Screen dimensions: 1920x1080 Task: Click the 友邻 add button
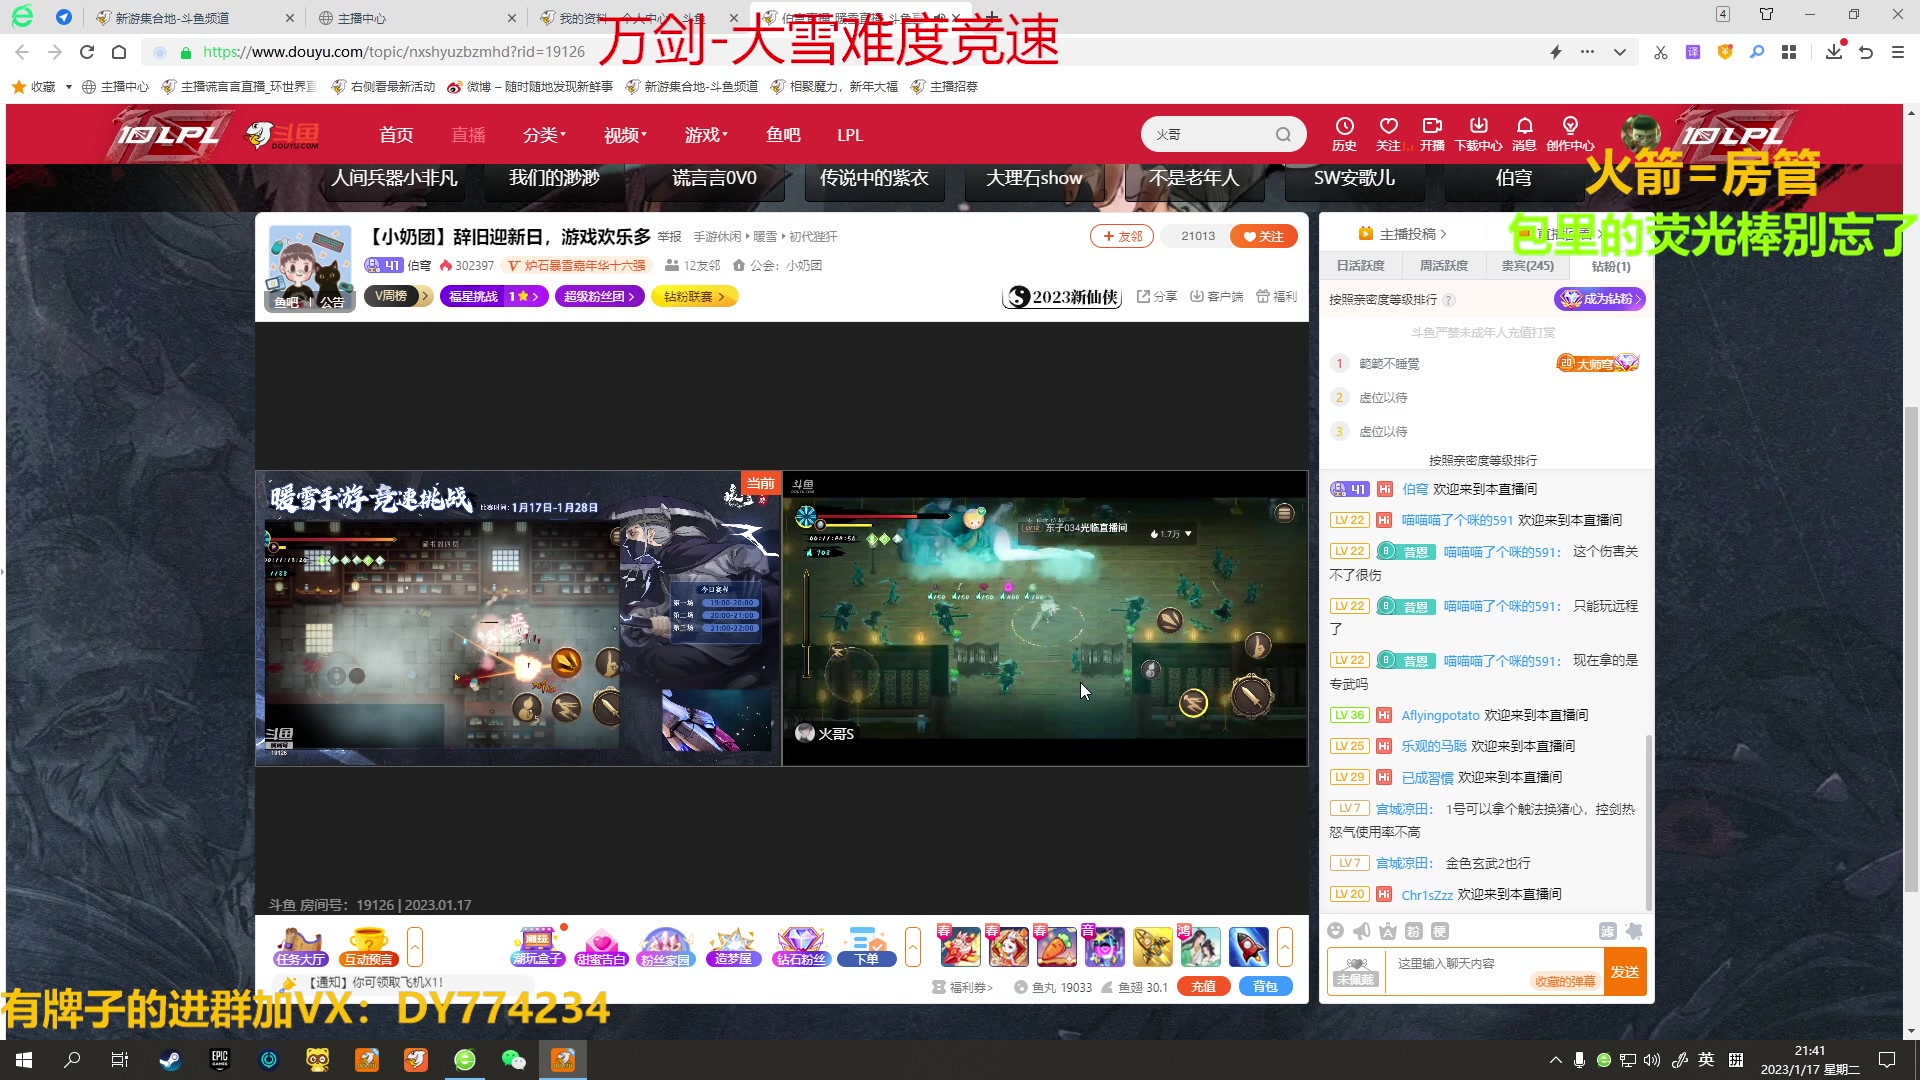[x=1122, y=237]
